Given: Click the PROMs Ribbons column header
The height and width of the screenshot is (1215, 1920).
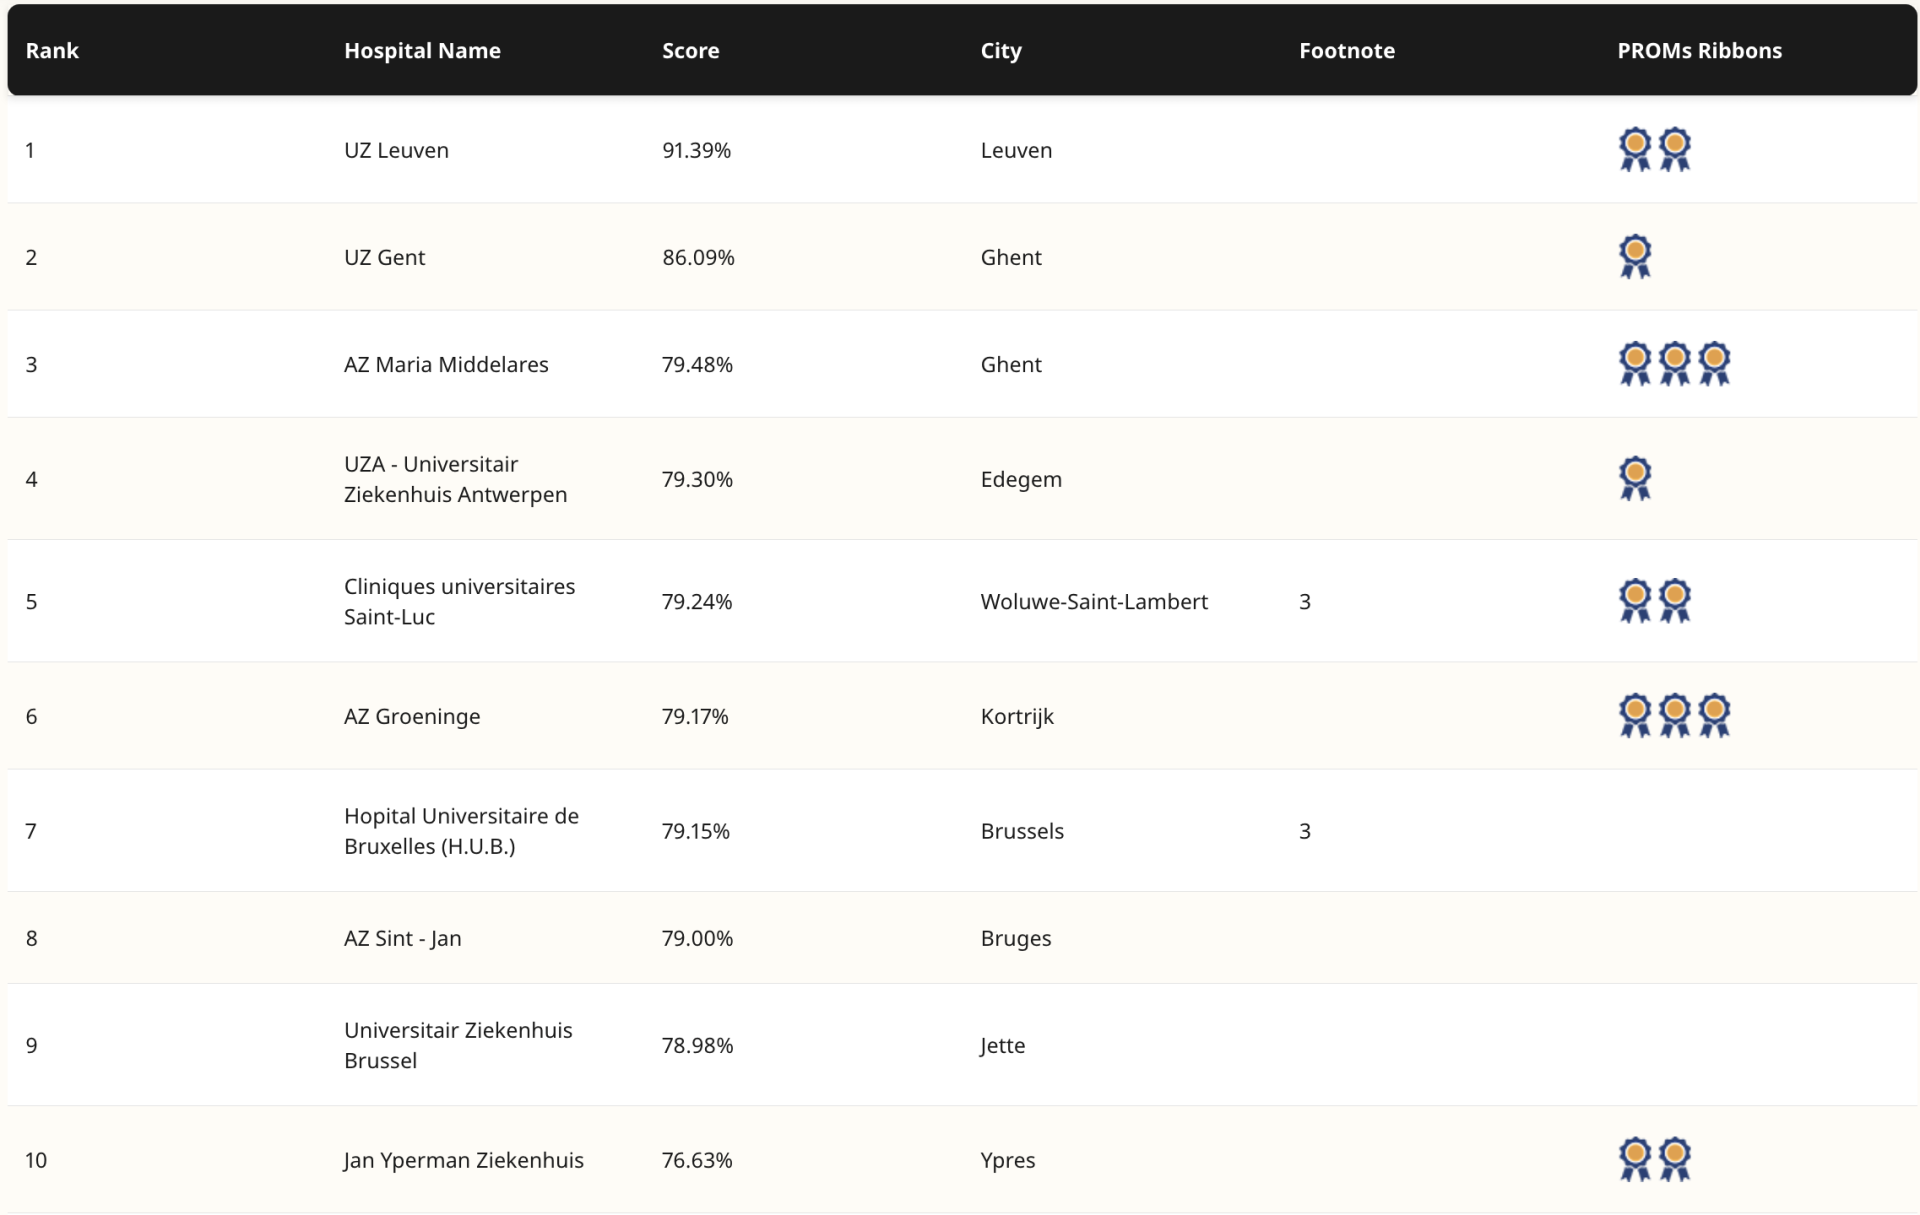Looking at the screenshot, I should click(1699, 50).
